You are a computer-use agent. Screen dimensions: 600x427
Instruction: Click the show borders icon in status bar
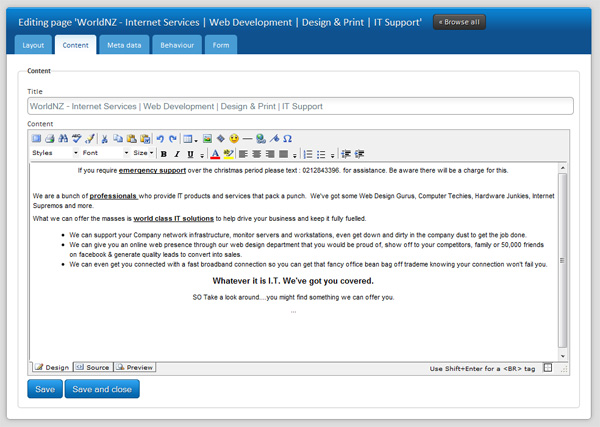point(548,368)
